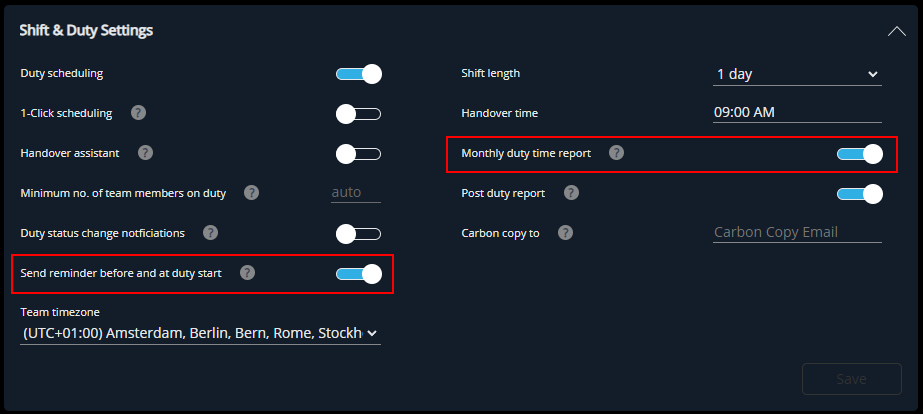
Task: Click the Carbon Copy Email input field
Action: [797, 233]
